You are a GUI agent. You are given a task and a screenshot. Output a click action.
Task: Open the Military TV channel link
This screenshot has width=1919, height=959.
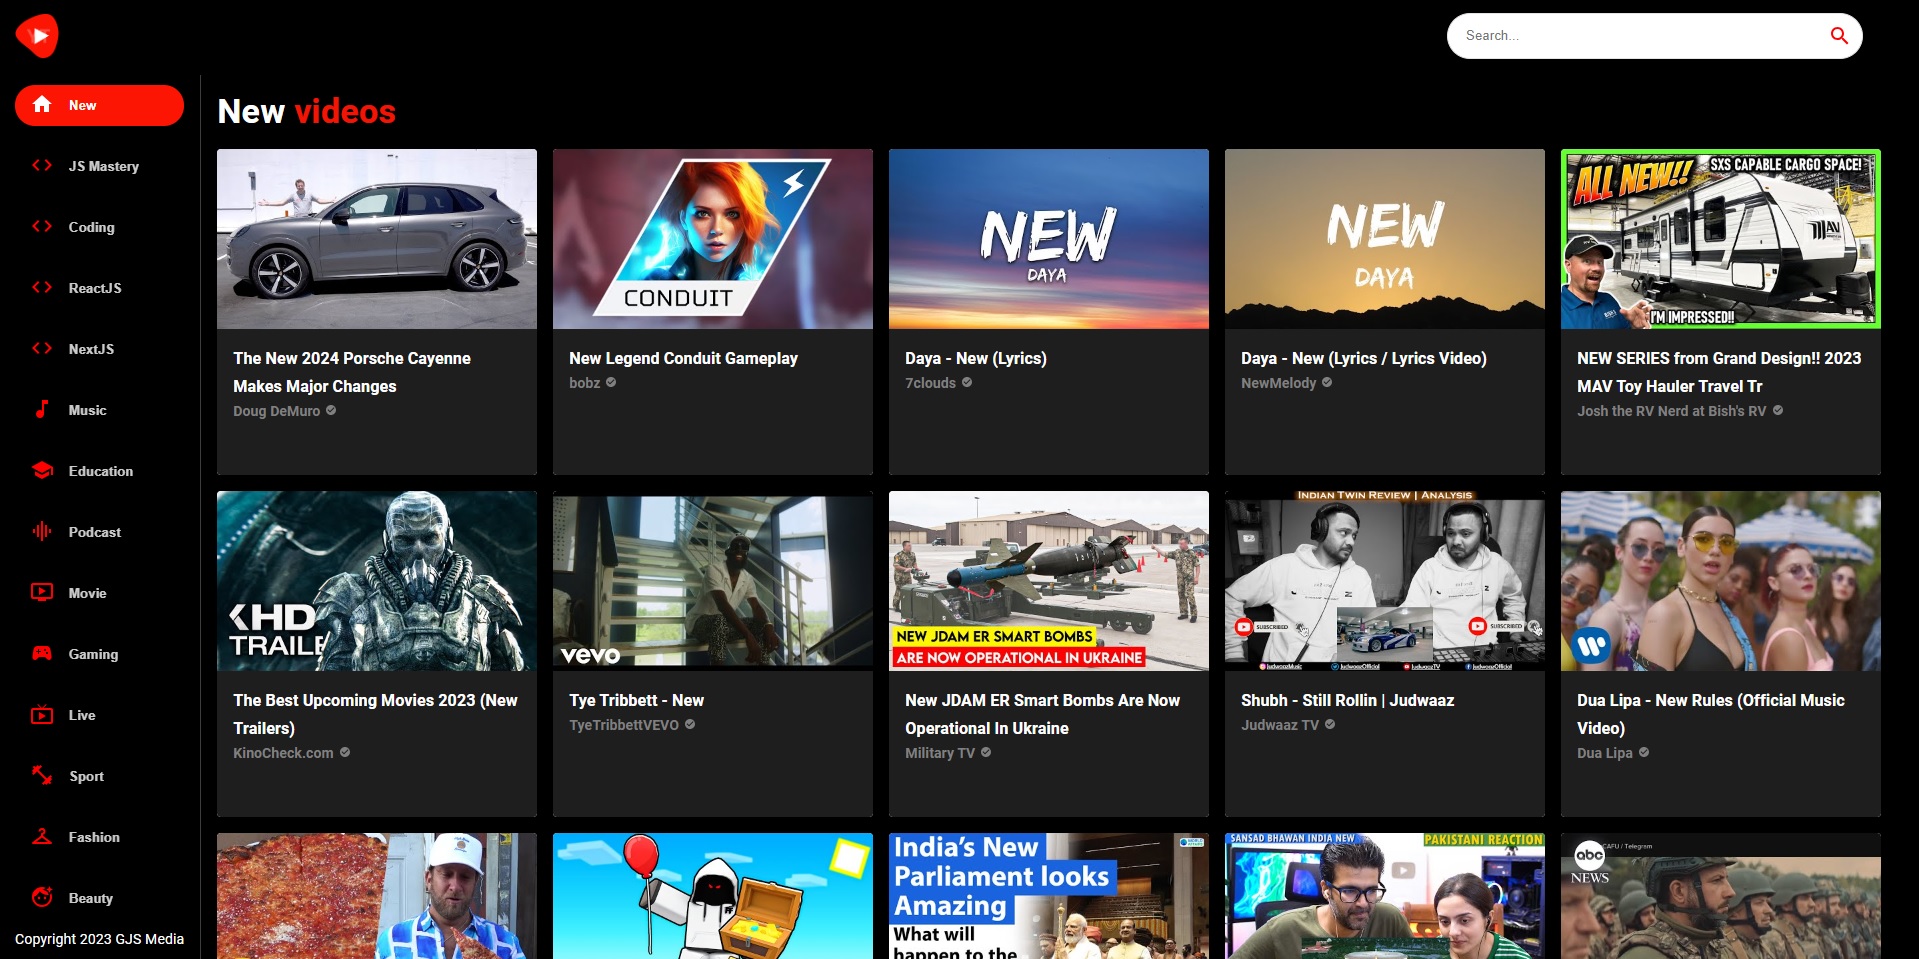tap(939, 753)
